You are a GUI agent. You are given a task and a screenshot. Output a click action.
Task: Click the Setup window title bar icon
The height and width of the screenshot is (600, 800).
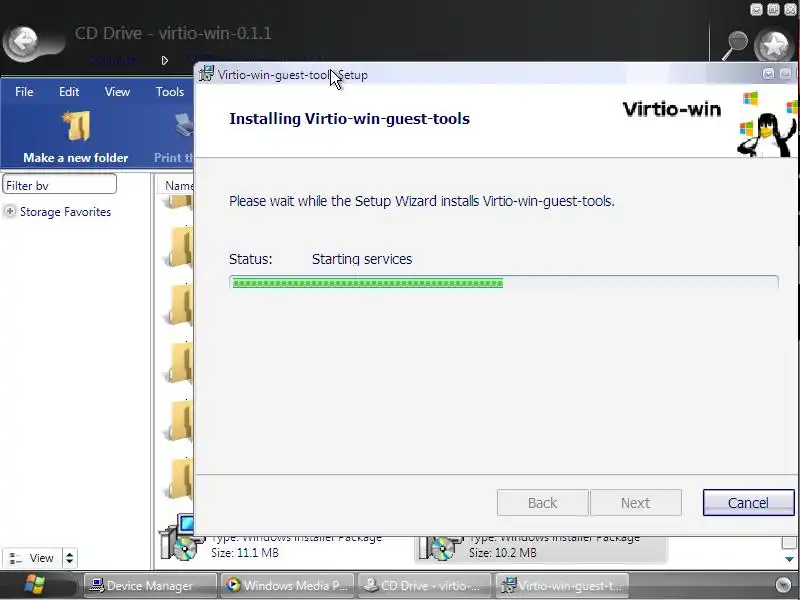[x=206, y=74]
